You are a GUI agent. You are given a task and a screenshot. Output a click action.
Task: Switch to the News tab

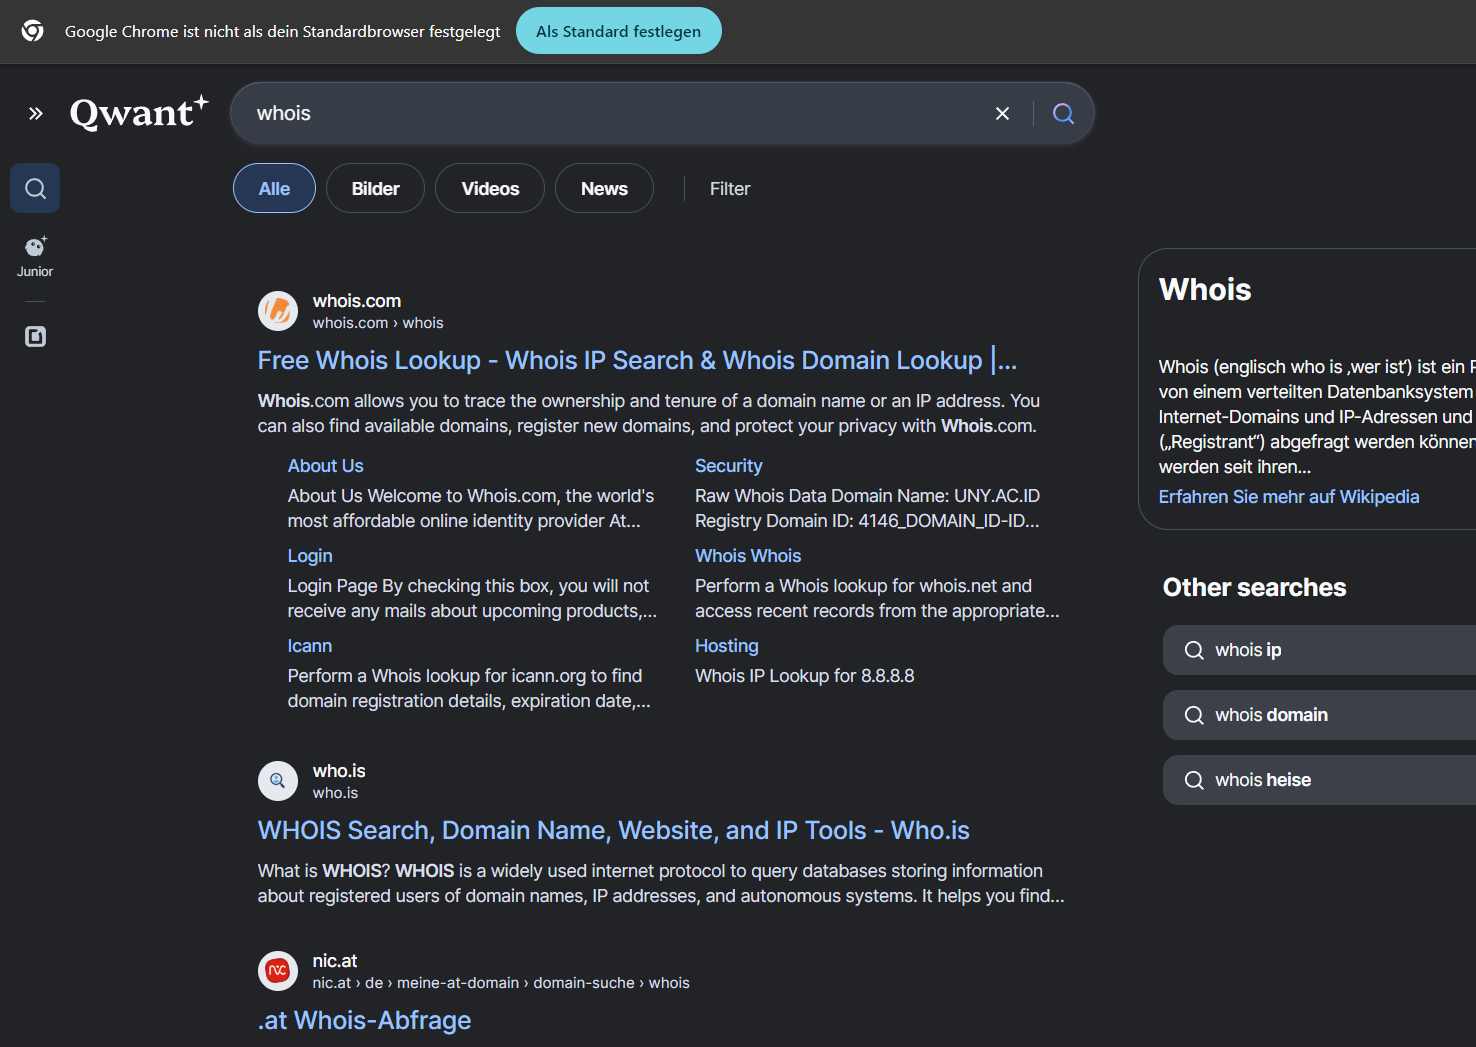point(604,188)
